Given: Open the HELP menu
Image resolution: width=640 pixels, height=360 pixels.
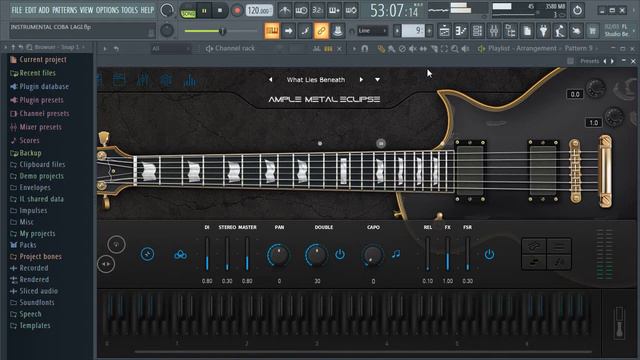Looking at the screenshot, I should point(147,10).
